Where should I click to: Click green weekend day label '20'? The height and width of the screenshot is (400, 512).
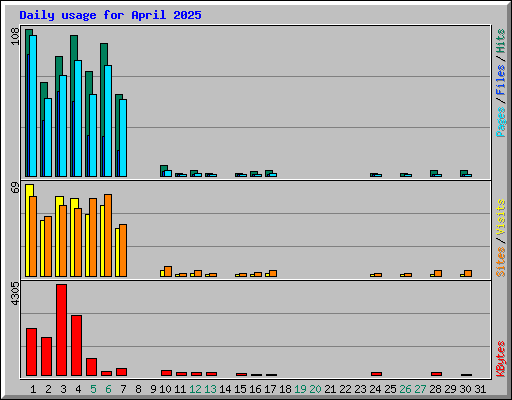(315, 389)
